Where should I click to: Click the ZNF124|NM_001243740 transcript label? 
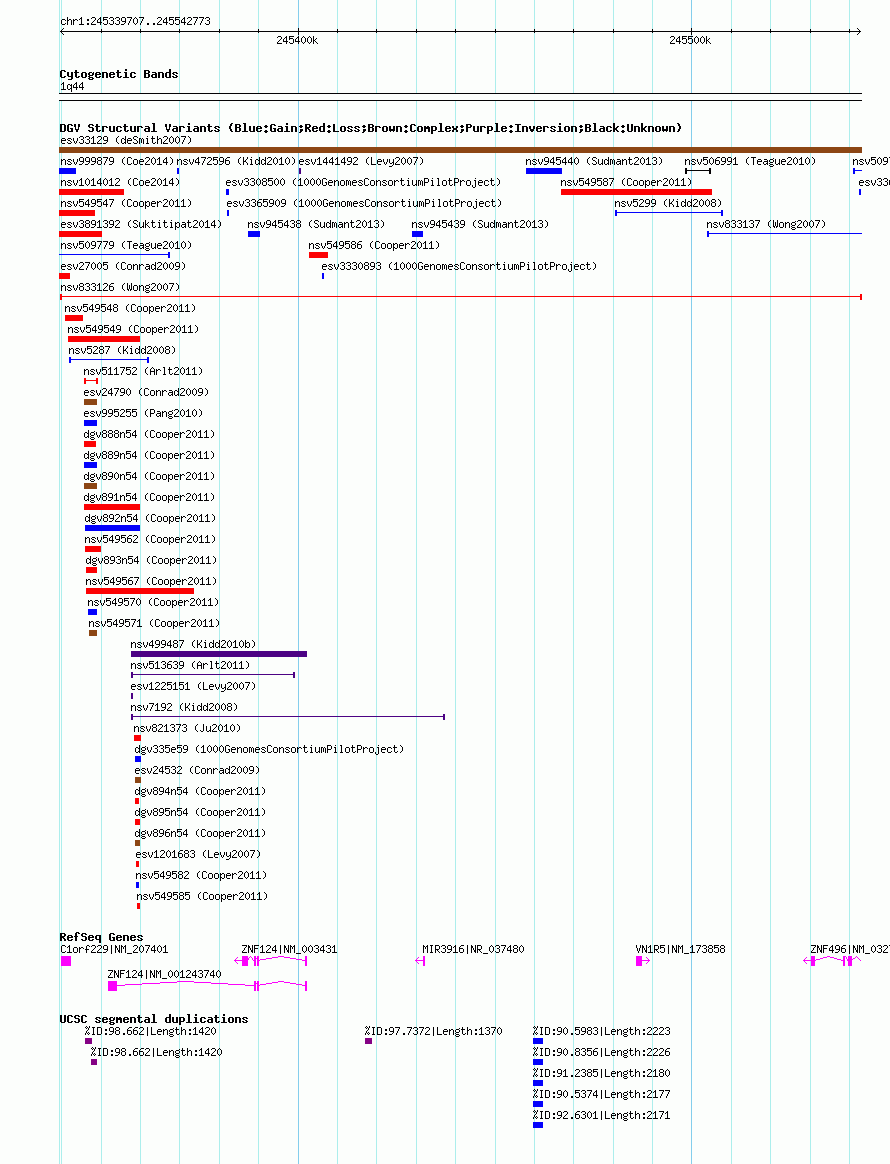pyautogui.click(x=164, y=974)
